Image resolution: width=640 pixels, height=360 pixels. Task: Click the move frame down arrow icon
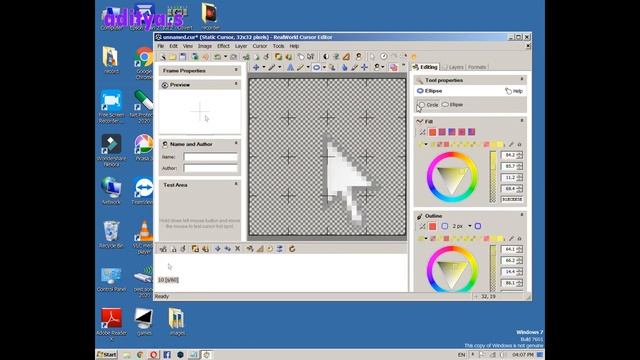[218, 249]
